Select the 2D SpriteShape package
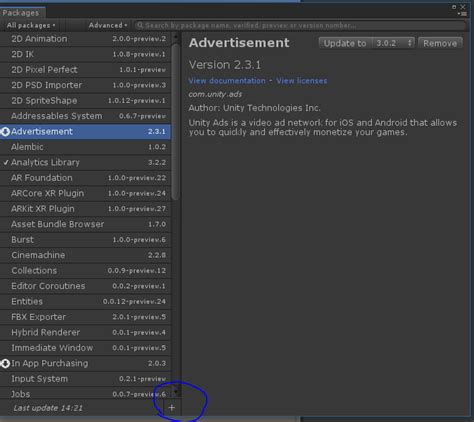 click(x=85, y=100)
